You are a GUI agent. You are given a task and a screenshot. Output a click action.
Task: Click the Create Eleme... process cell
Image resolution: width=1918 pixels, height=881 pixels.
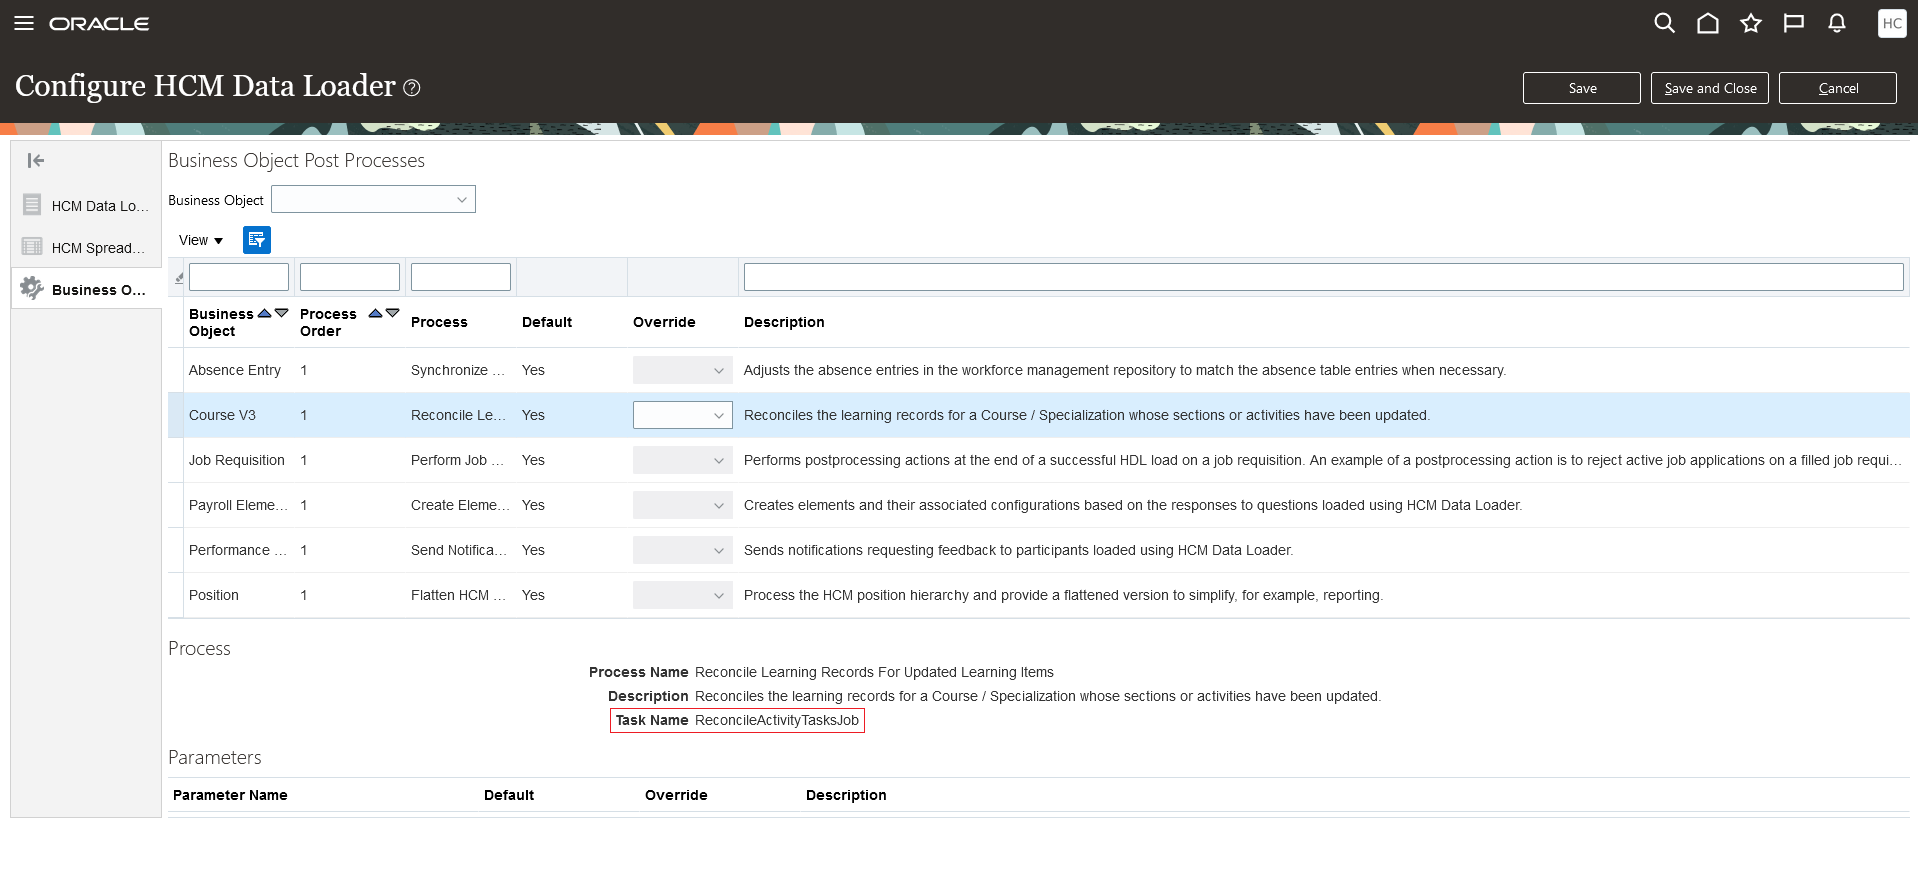(x=460, y=505)
